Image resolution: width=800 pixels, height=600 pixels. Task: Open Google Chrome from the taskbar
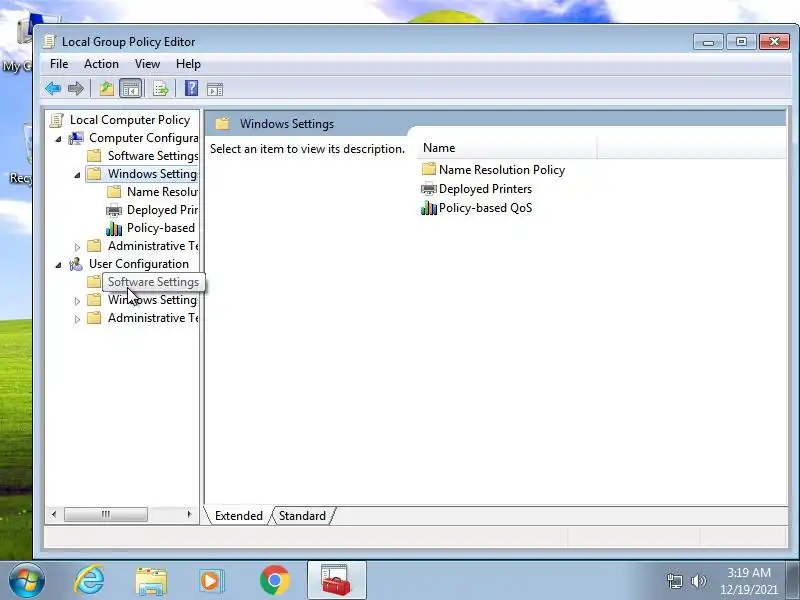coord(274,581)
